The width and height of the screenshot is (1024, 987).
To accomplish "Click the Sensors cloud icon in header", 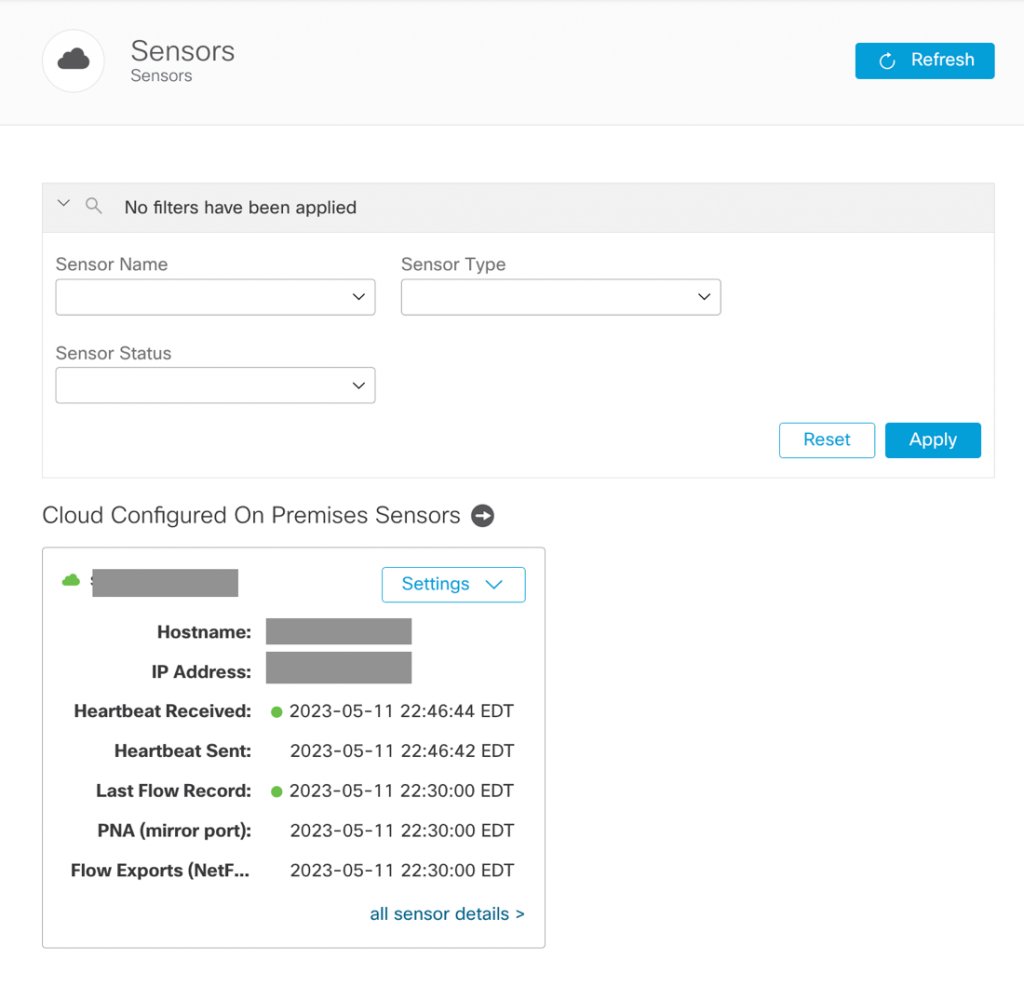I will click(73, 61).
